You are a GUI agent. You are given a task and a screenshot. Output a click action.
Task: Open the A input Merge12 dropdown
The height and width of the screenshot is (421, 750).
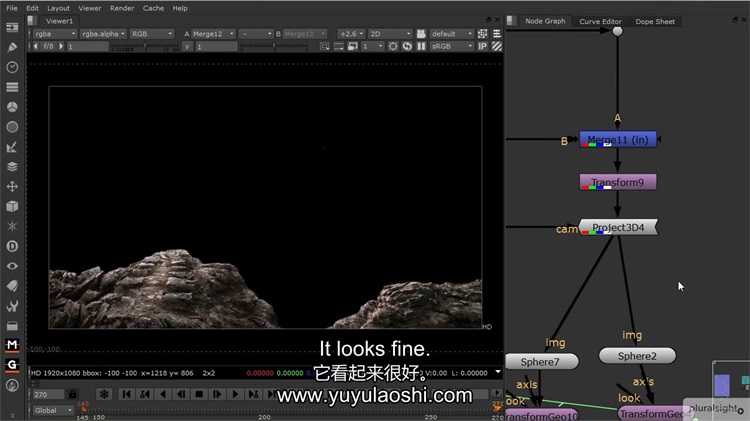tap(213, 34)
